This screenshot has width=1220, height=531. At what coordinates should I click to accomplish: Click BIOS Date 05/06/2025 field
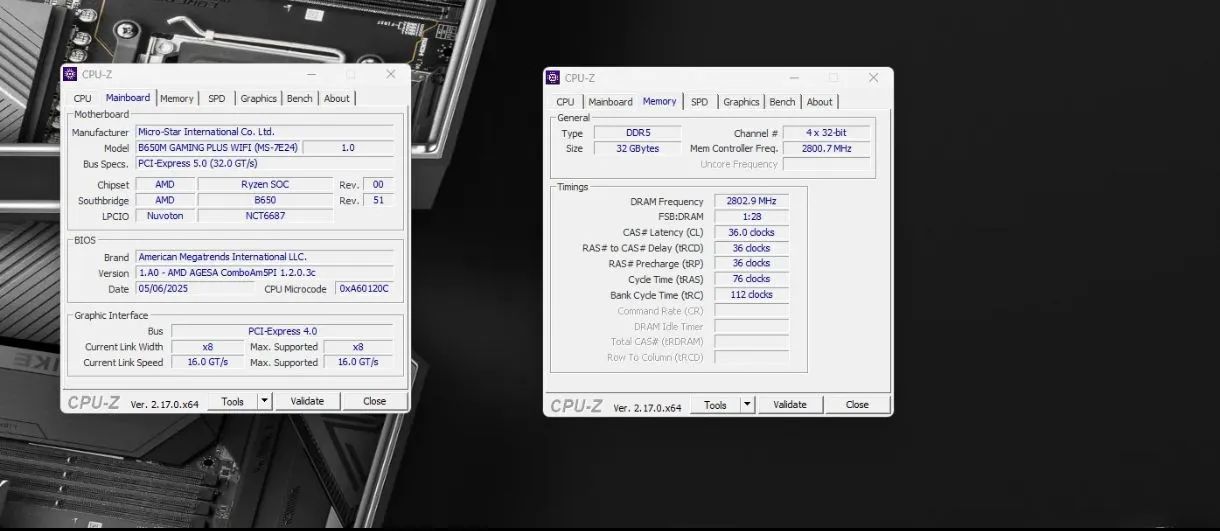[194, 288]
